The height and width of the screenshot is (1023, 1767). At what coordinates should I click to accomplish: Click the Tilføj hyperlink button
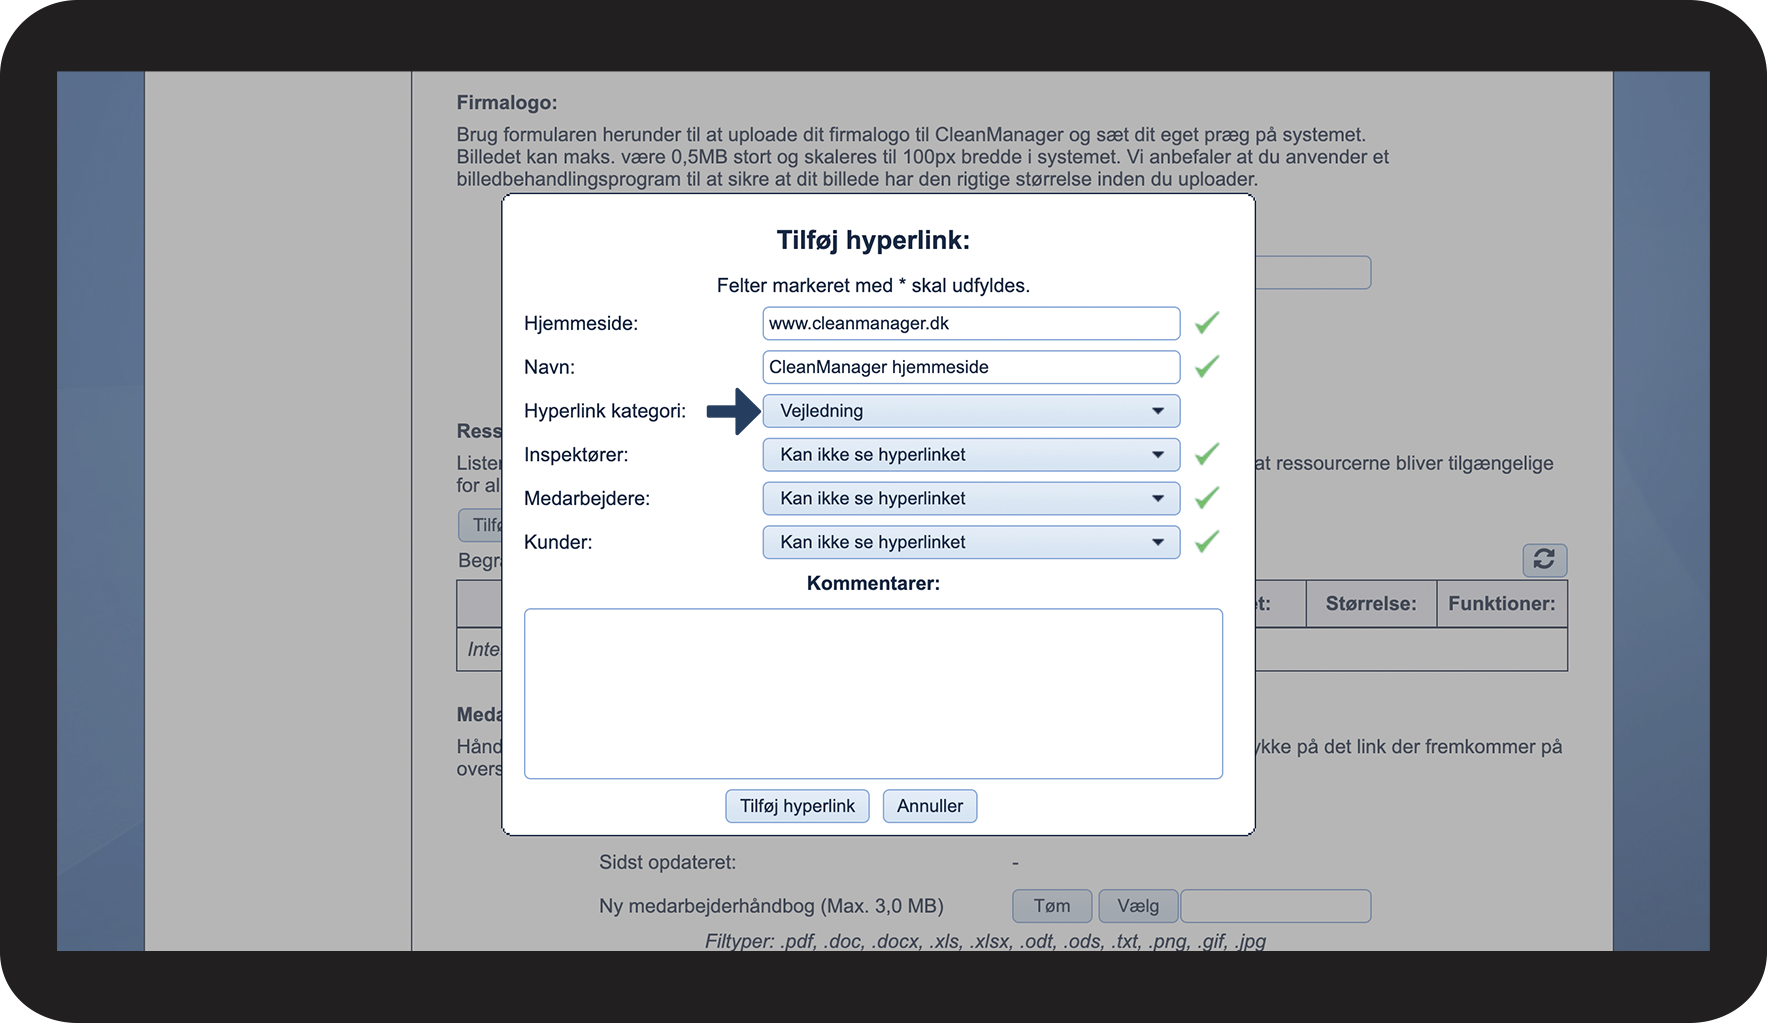point(797,806)
